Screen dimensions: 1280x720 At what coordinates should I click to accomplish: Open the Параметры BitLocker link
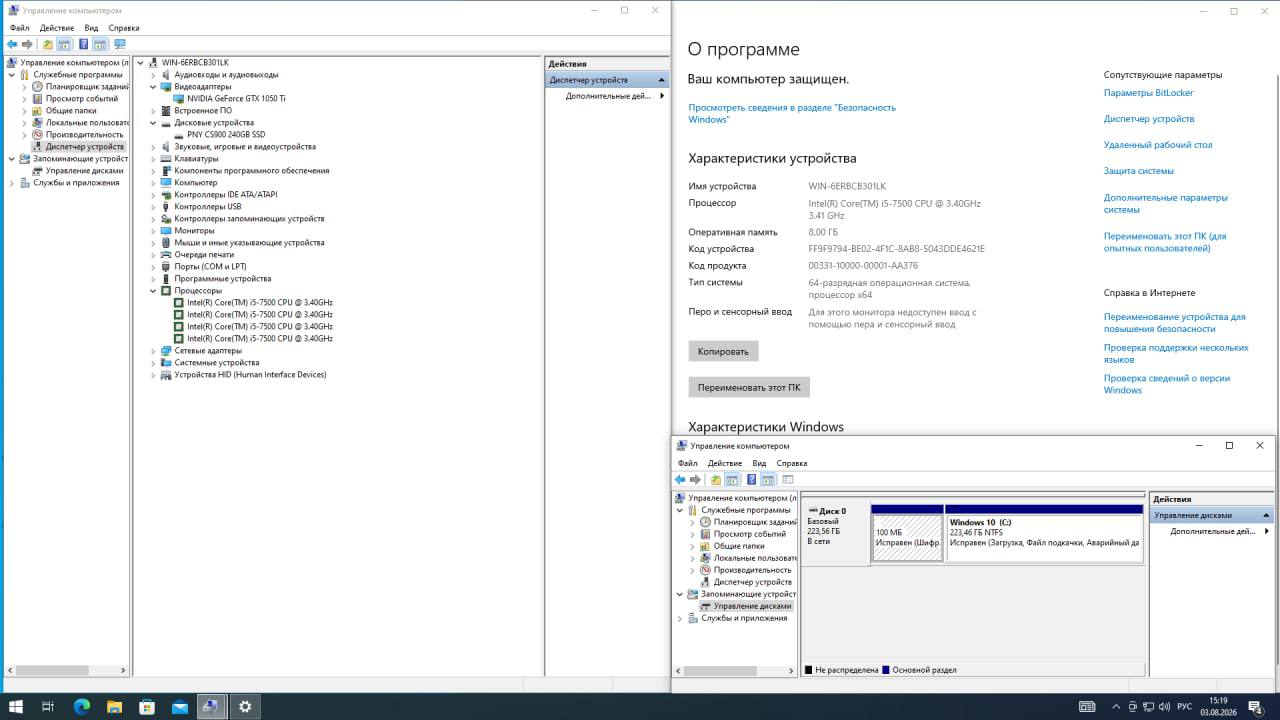coord(1148,93)
